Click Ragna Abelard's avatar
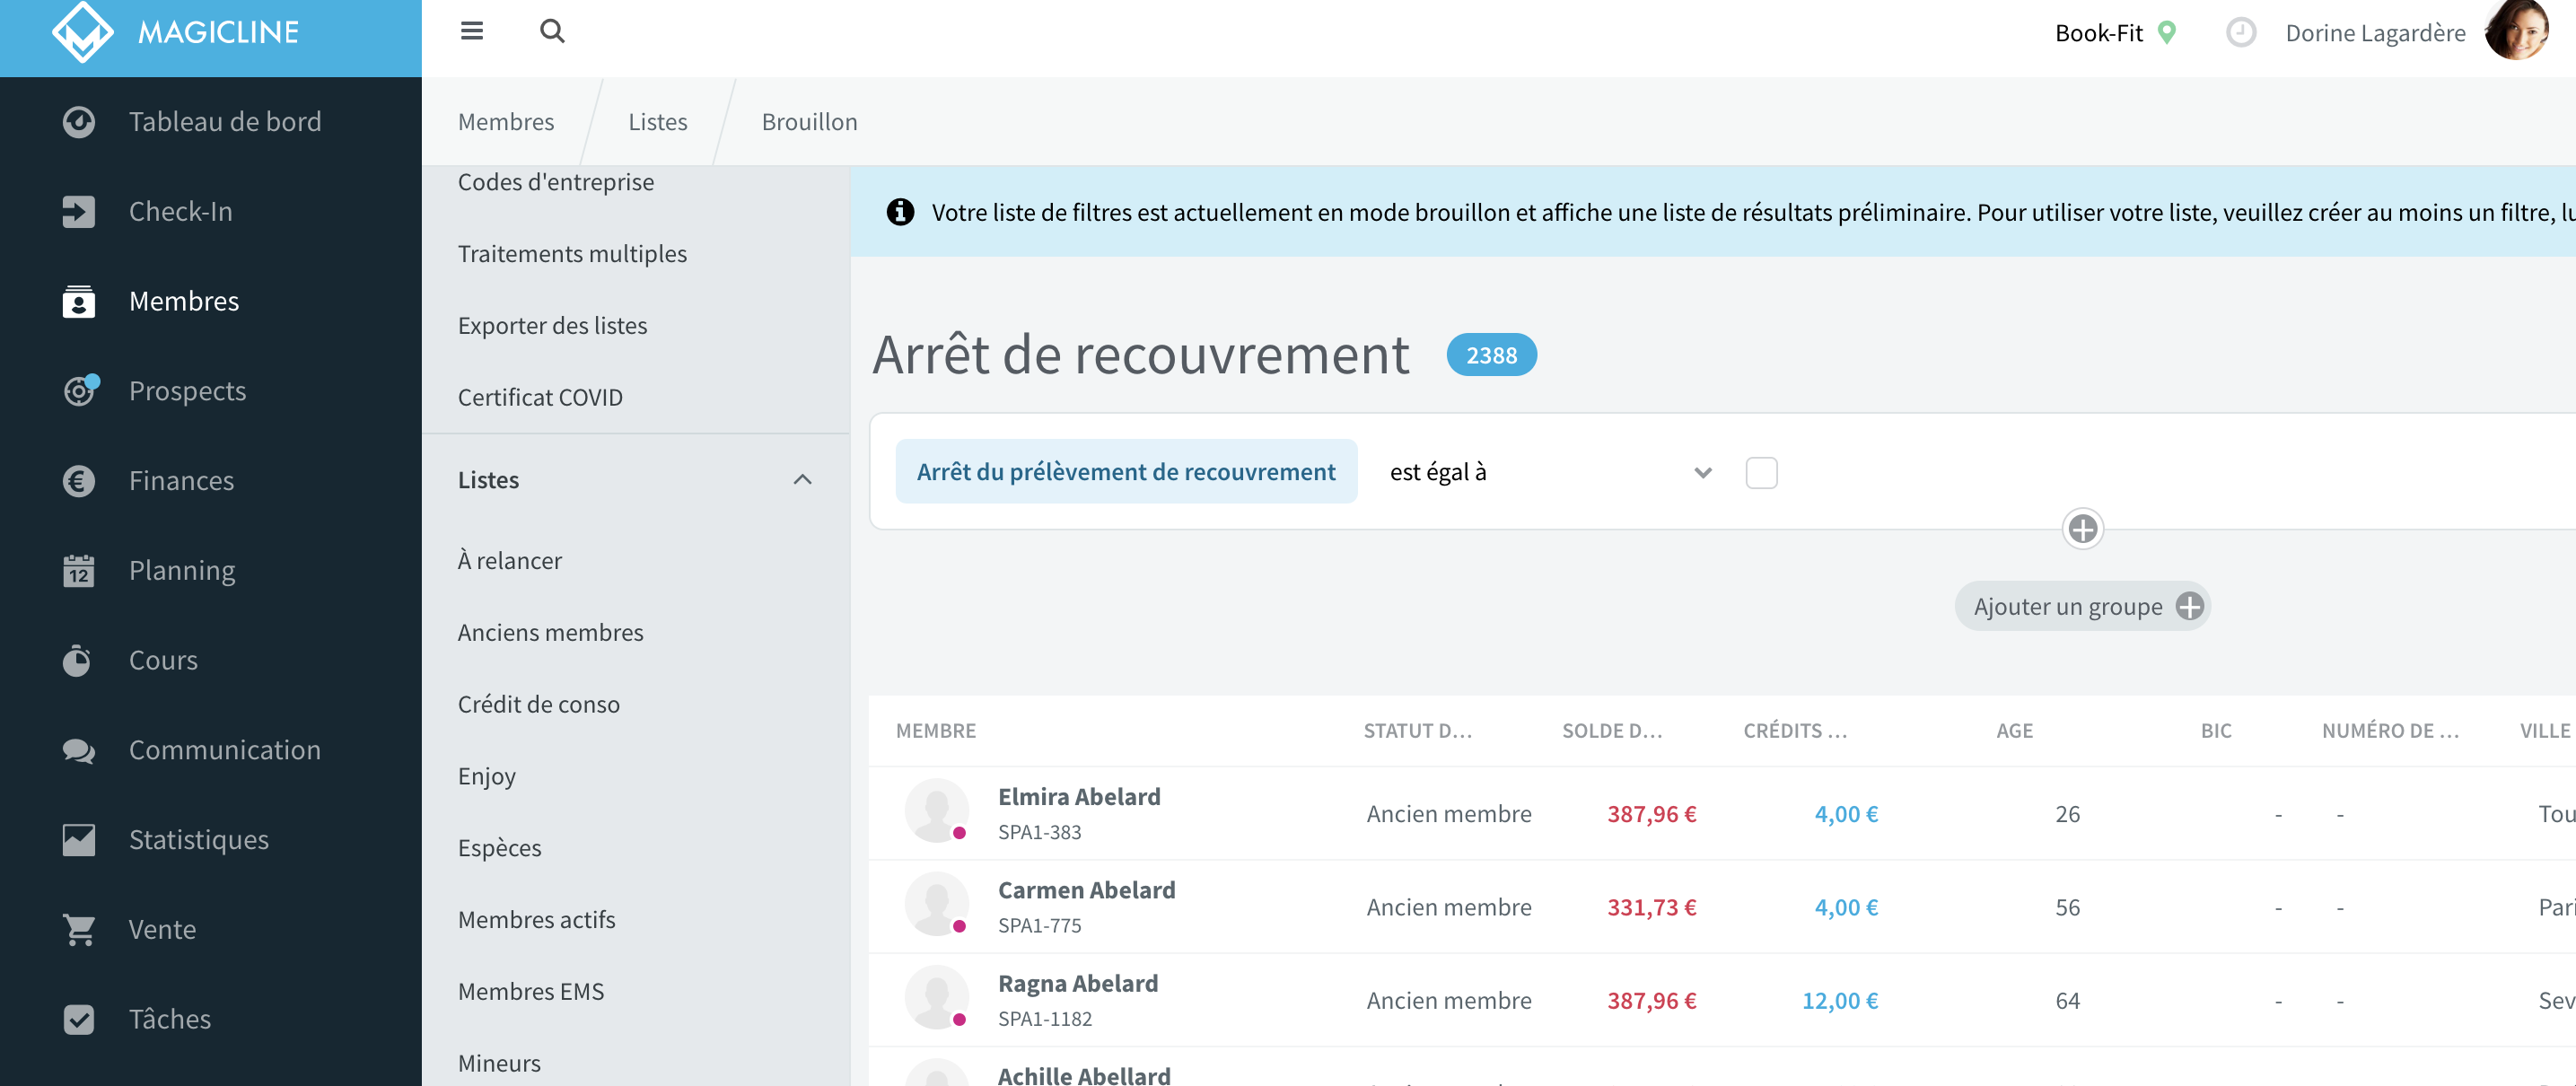 (936, 997)
